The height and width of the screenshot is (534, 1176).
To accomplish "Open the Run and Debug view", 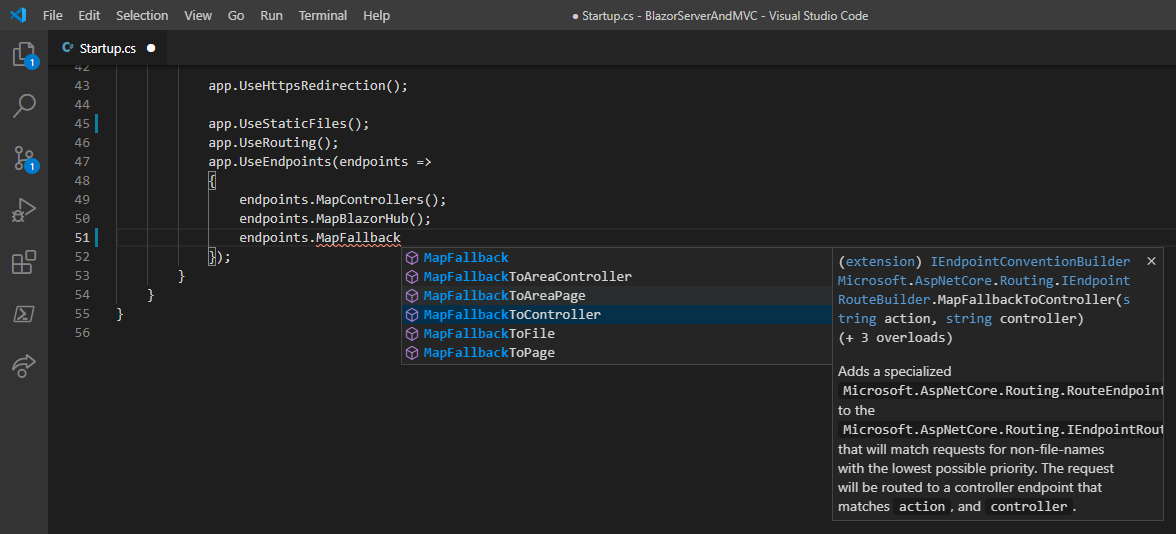I will coord(24,211).
